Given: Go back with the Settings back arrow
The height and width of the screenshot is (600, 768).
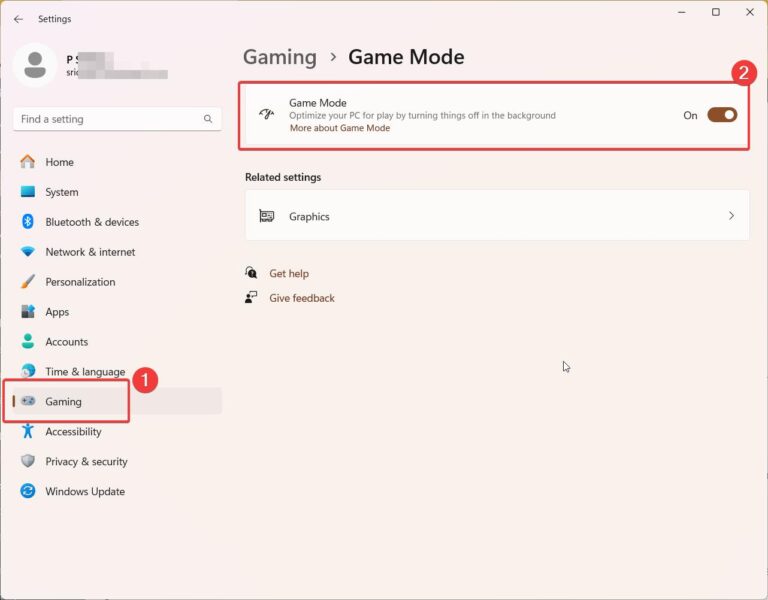Looking at the screenshot, I should pyautogui.click(x=19, y=19).
